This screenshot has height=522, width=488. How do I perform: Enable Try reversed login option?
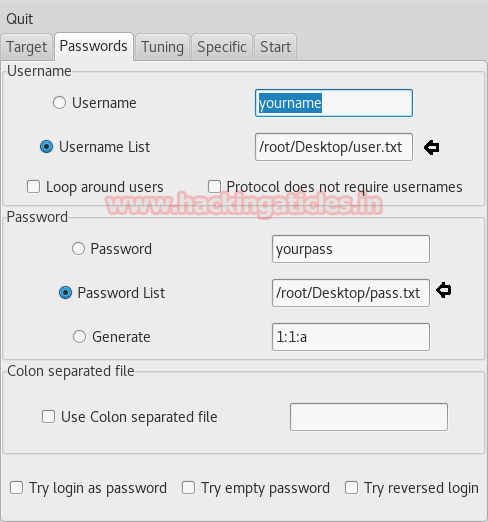pyautogui.click(x=351, y=488)
